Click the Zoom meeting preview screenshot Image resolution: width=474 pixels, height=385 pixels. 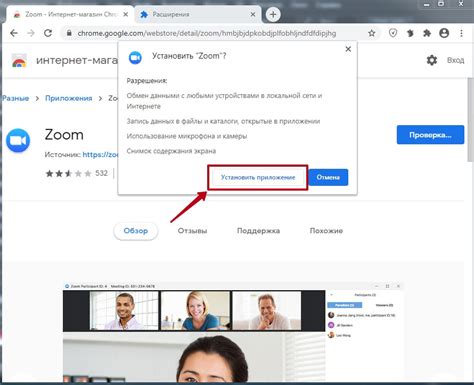233,333
